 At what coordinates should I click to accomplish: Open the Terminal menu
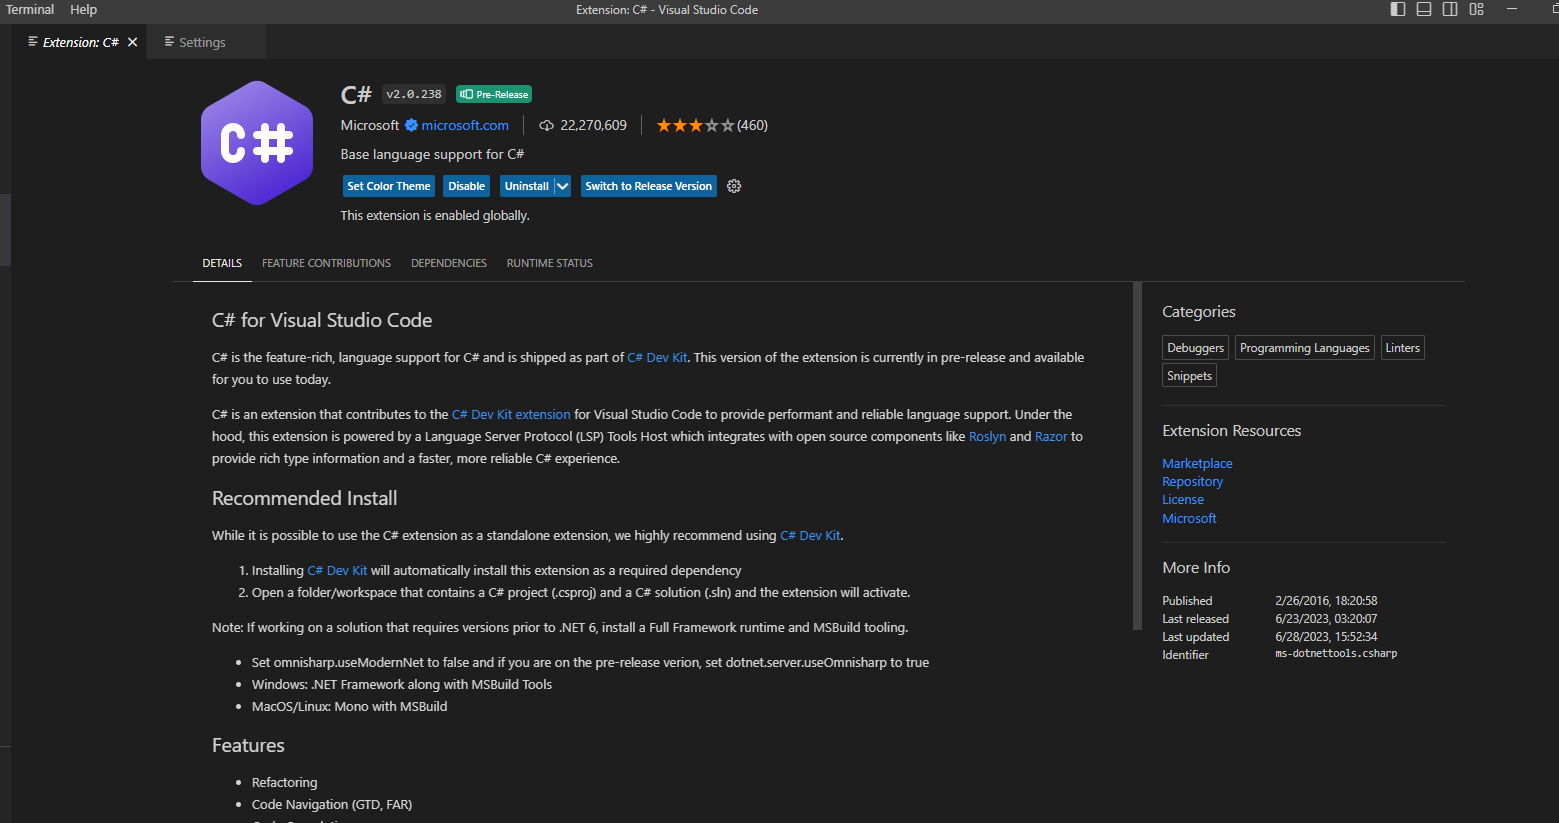[30, 9]
